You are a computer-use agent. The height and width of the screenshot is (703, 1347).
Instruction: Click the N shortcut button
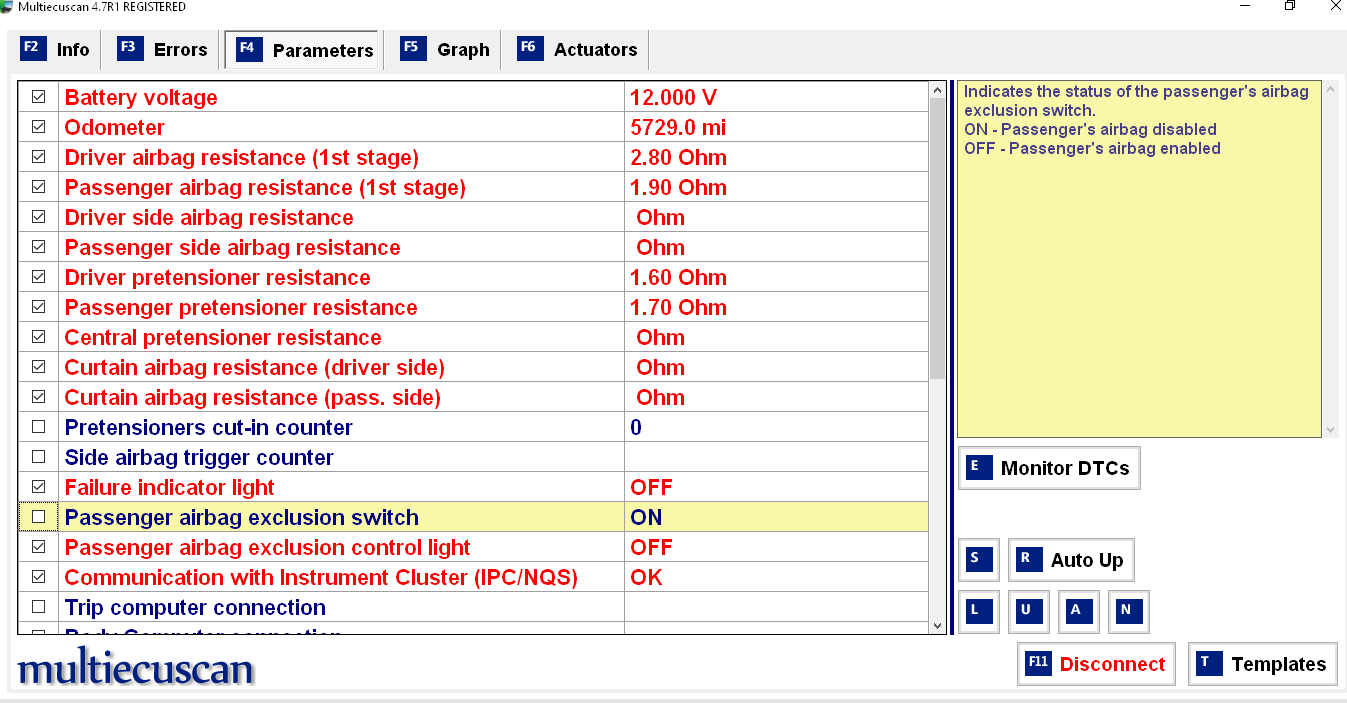(x=1128, y=612)
